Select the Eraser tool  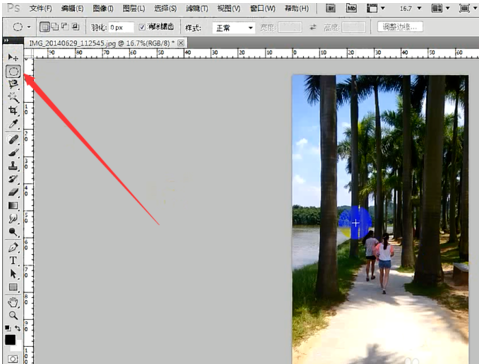pos(13,192)
